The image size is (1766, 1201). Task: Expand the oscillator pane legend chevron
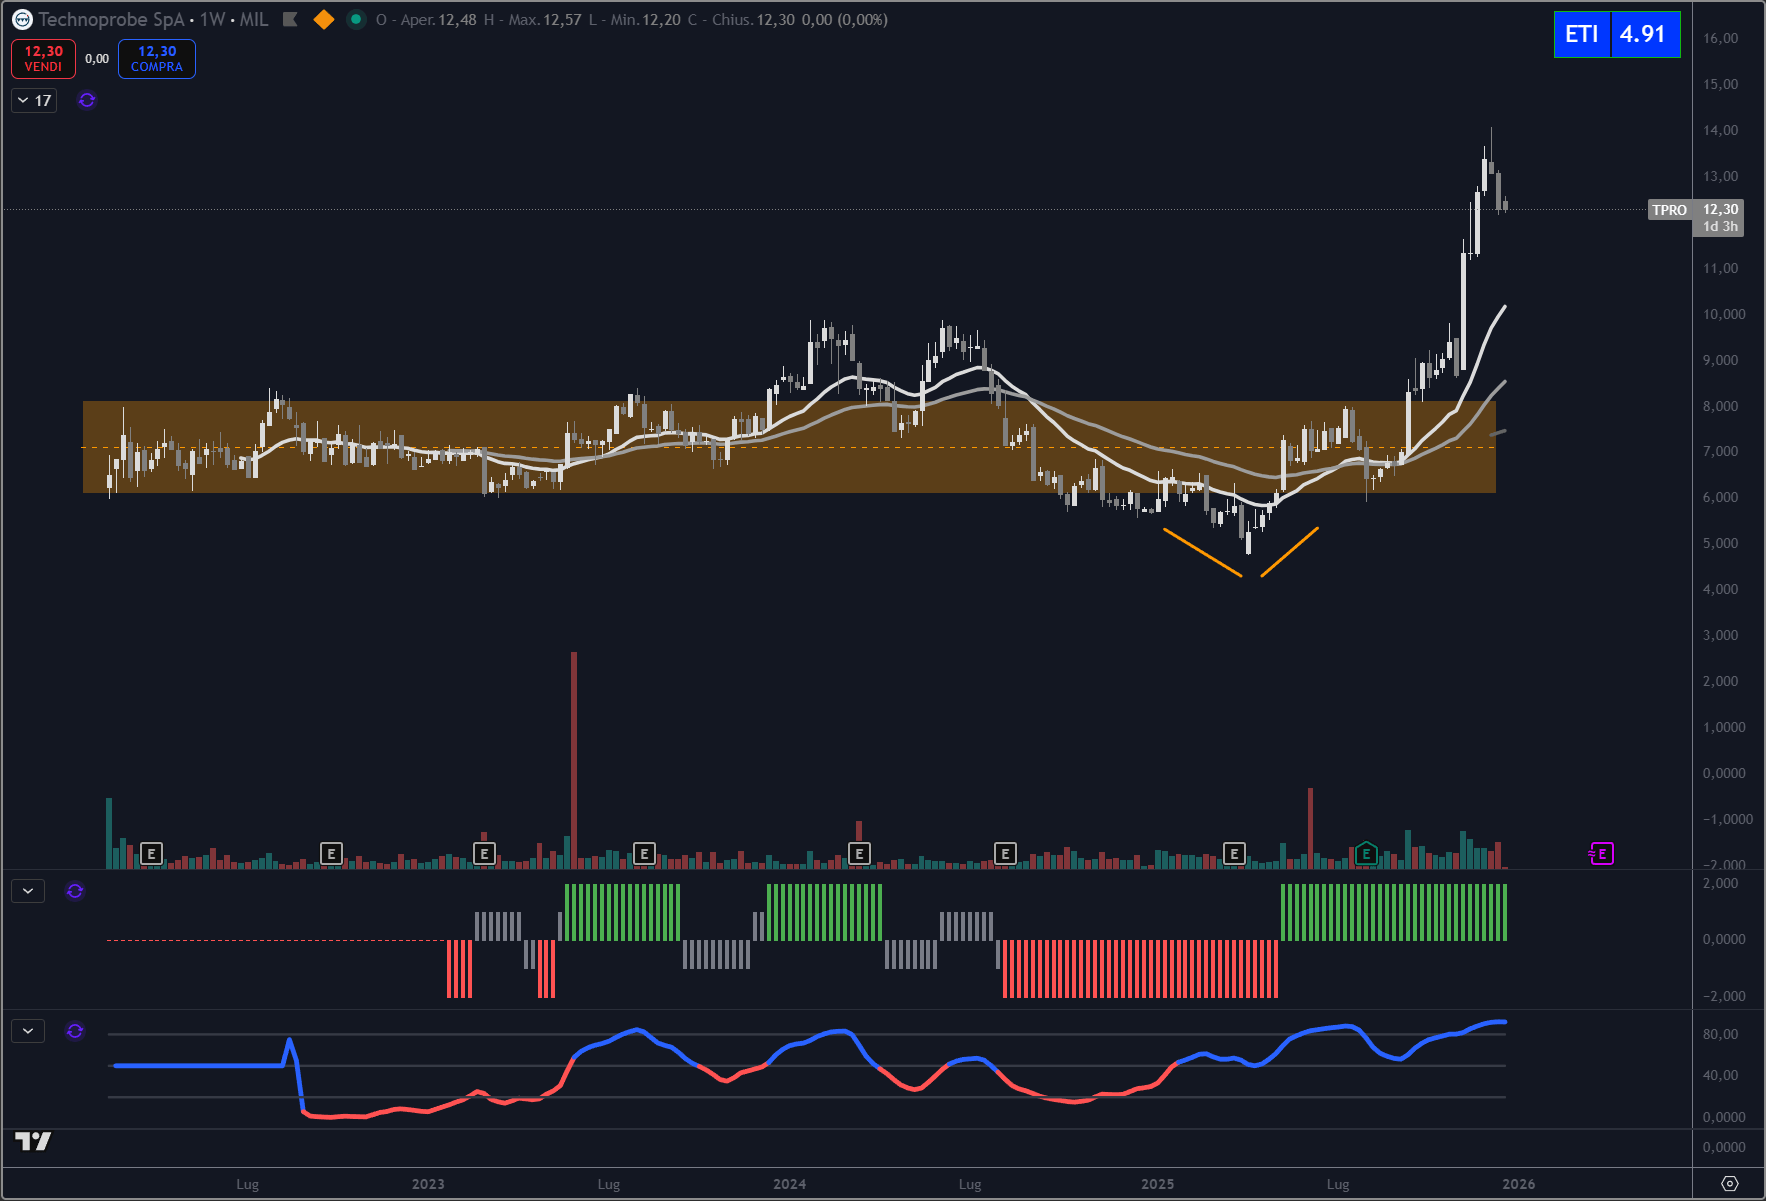pos(28,1031)
